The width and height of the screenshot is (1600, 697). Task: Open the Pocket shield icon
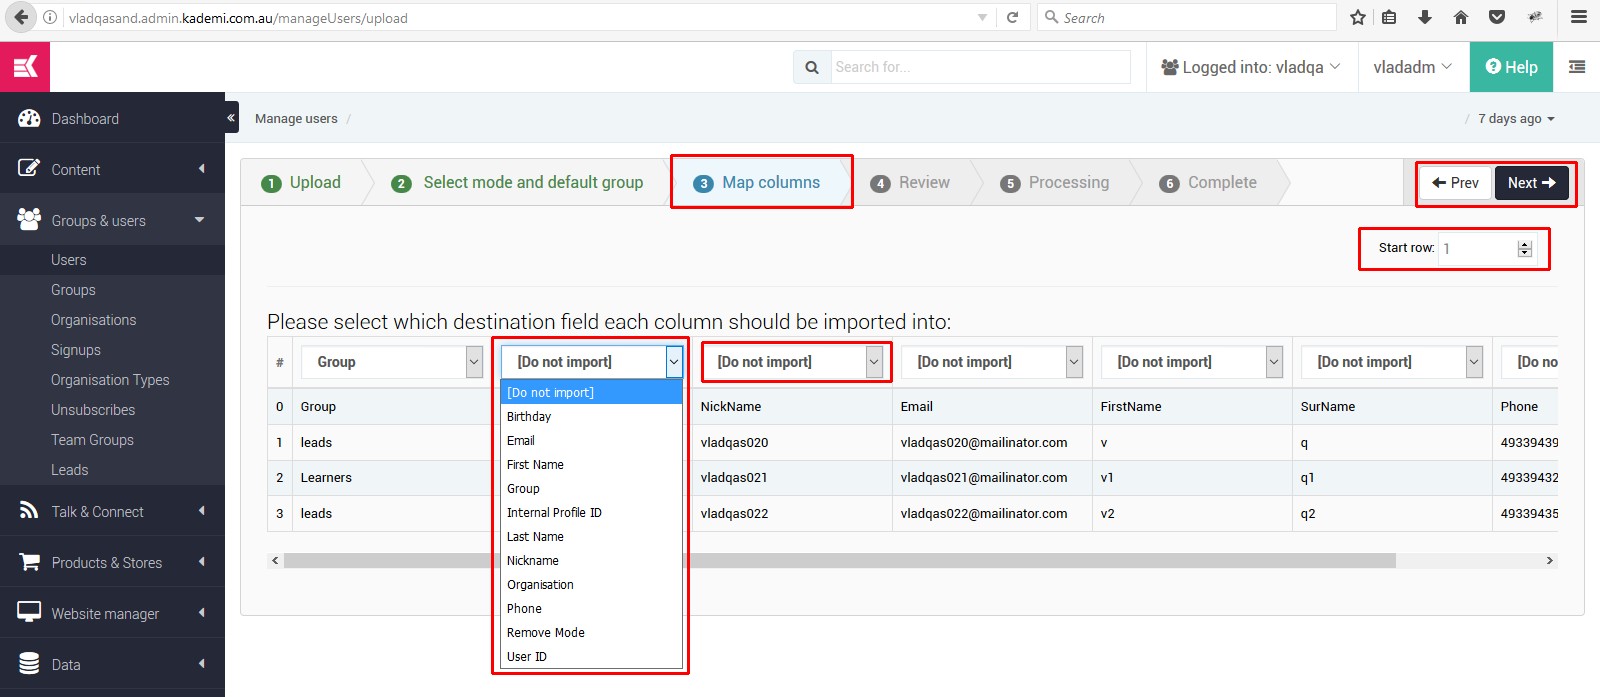tap(1497, 17)
